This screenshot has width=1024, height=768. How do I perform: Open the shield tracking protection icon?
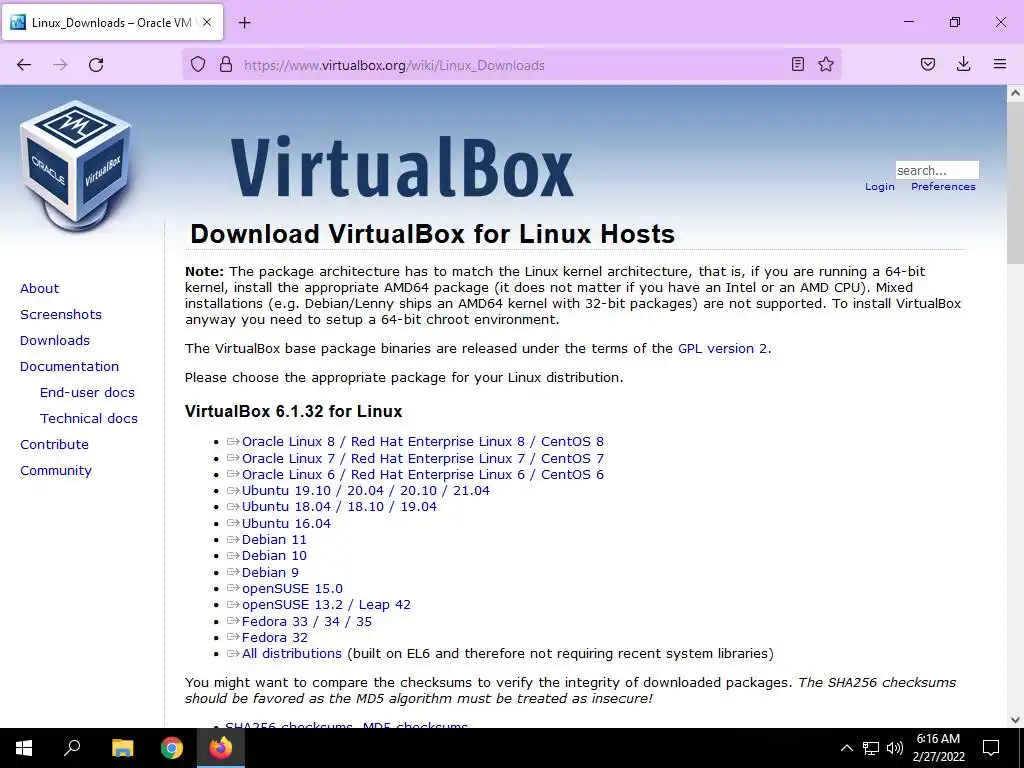point(198,65)
